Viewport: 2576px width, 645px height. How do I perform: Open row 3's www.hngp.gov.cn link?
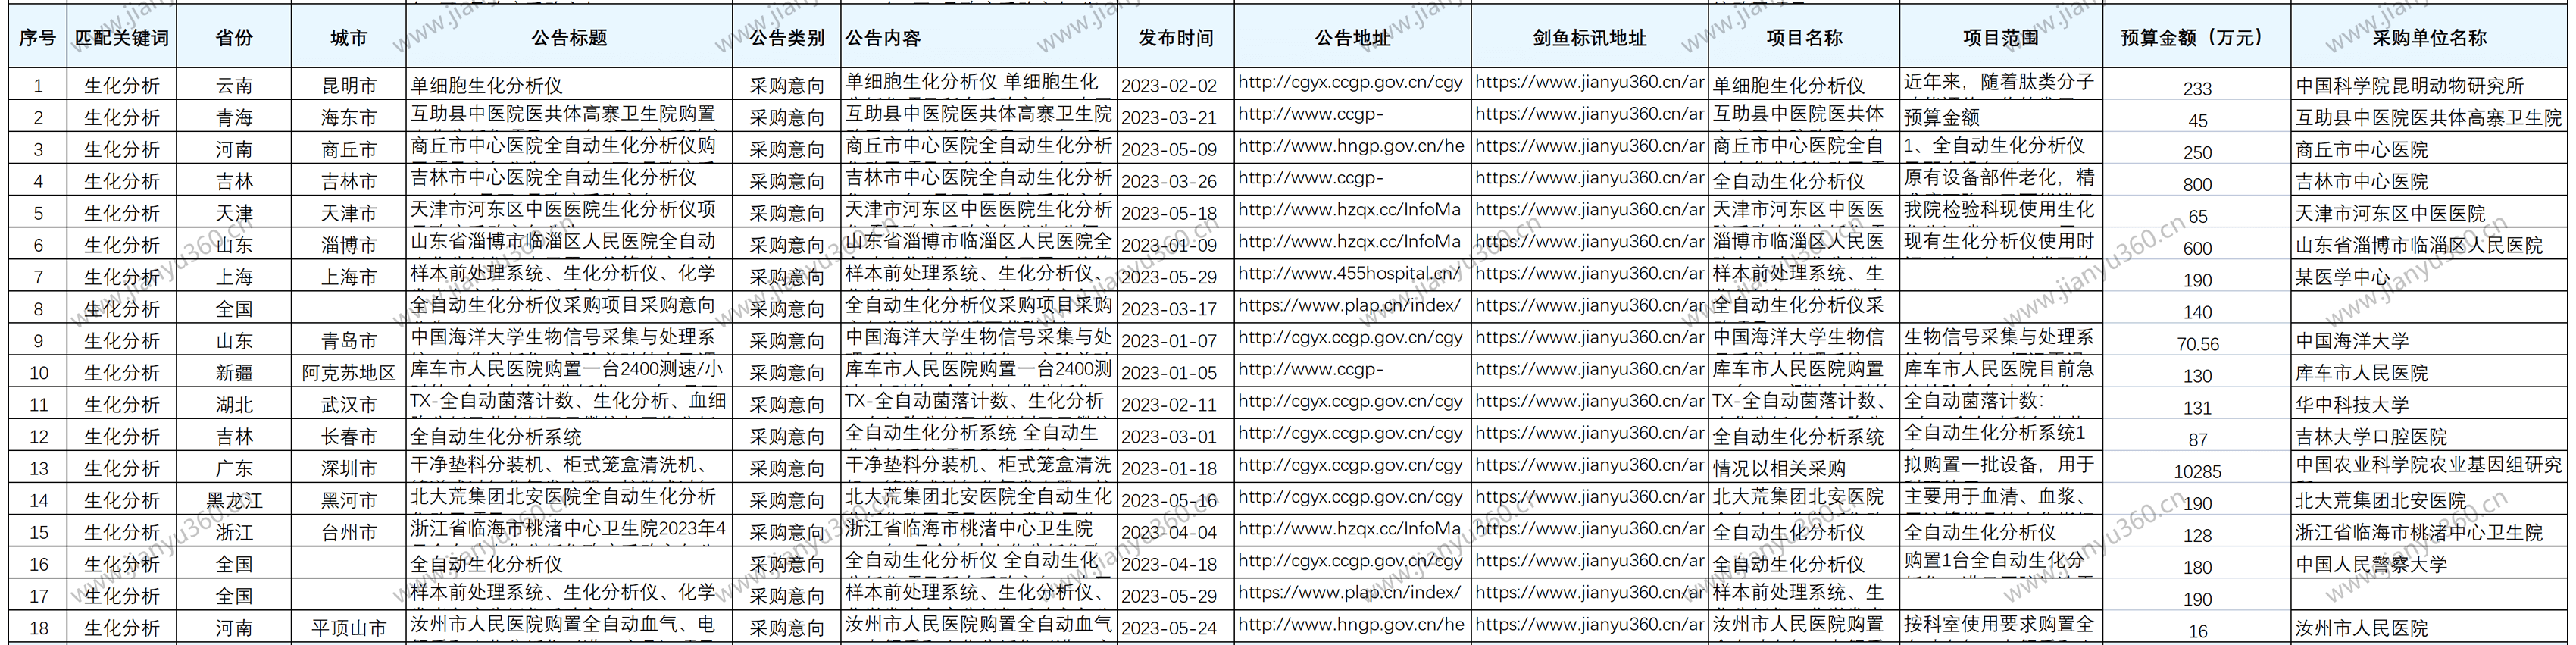[1351, 146]
